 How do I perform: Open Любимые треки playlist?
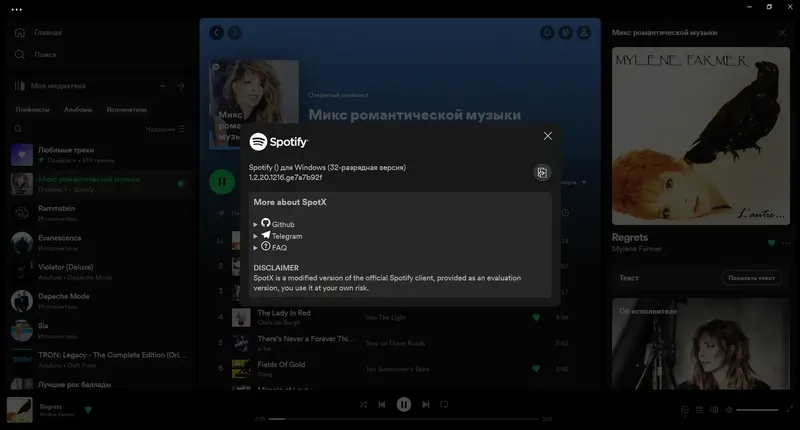(98, 155)
